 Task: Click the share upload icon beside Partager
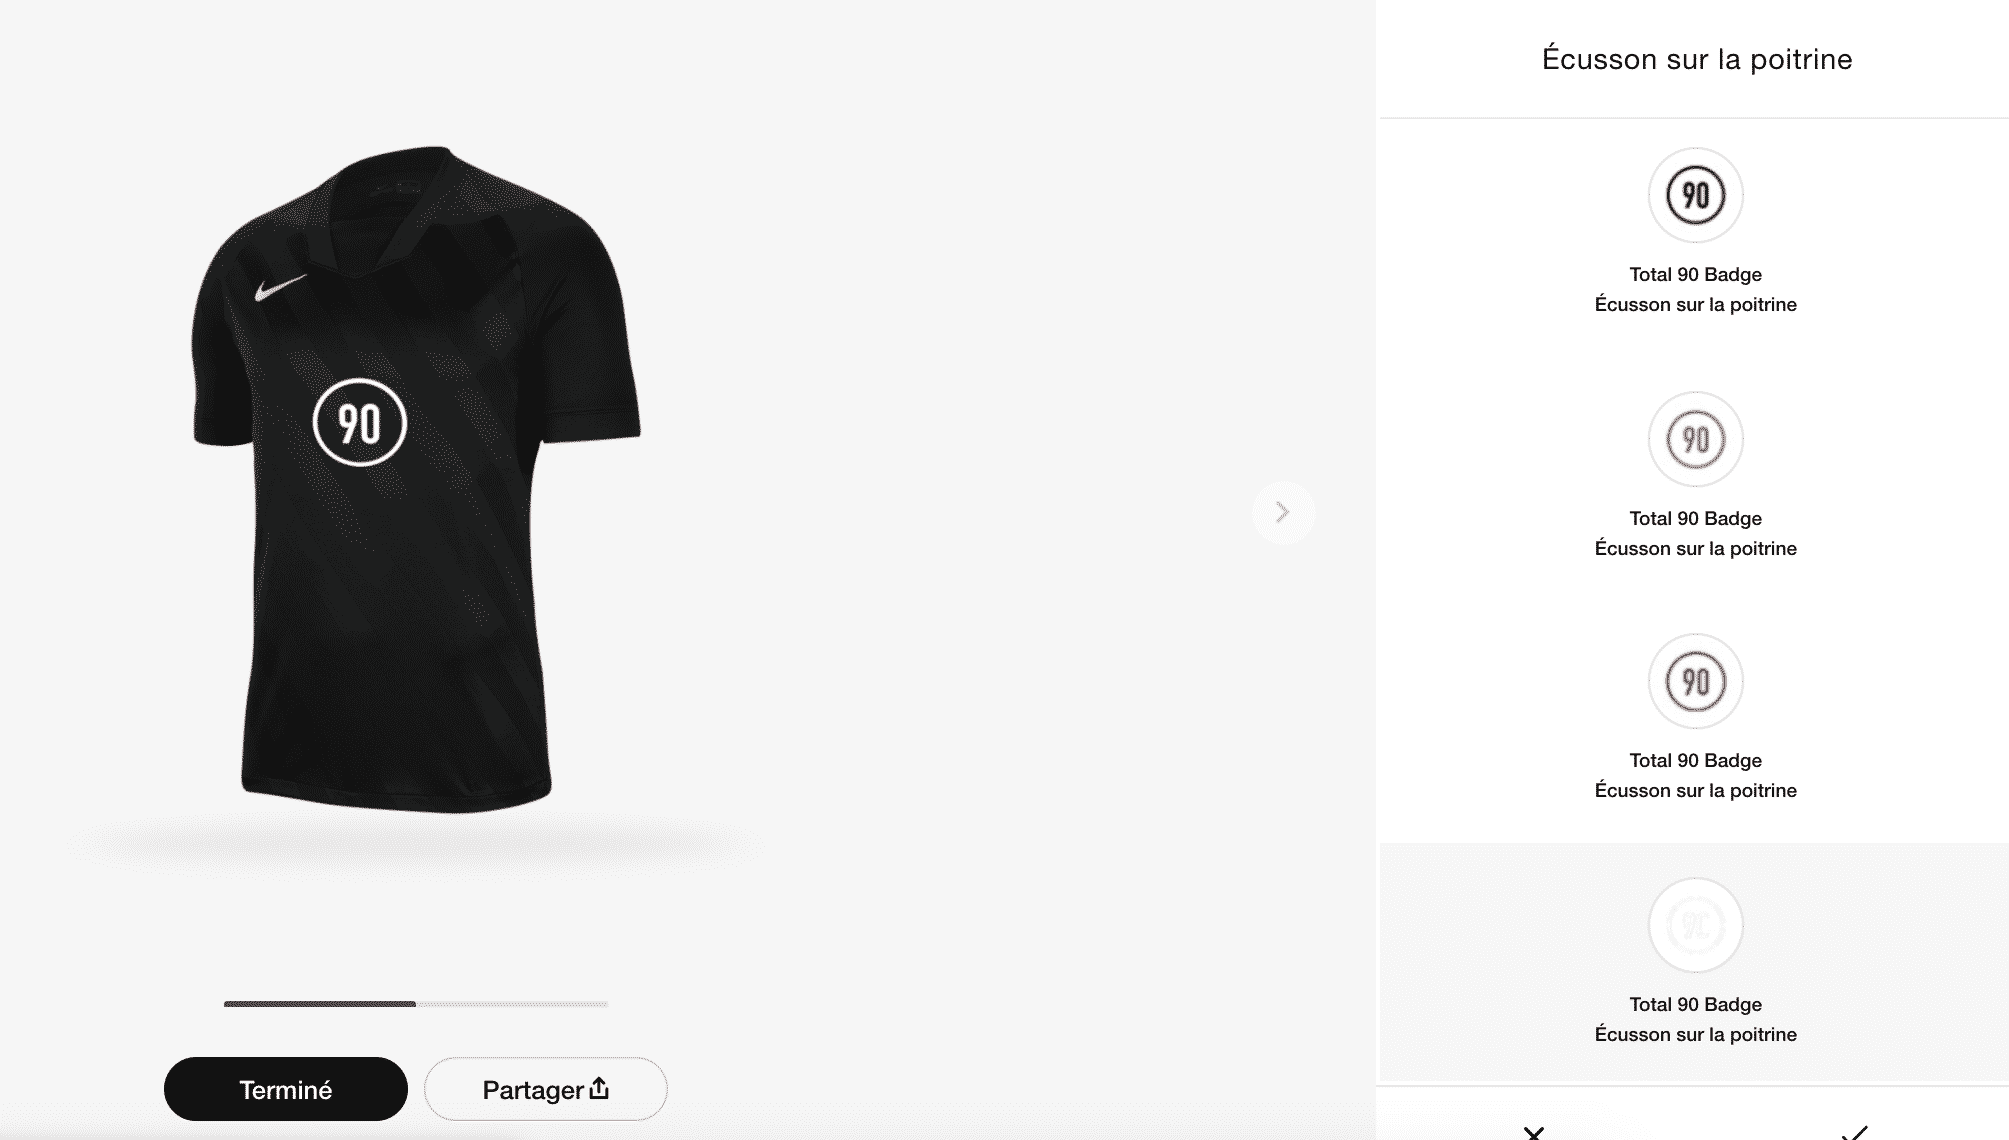tap(599, 1088)
